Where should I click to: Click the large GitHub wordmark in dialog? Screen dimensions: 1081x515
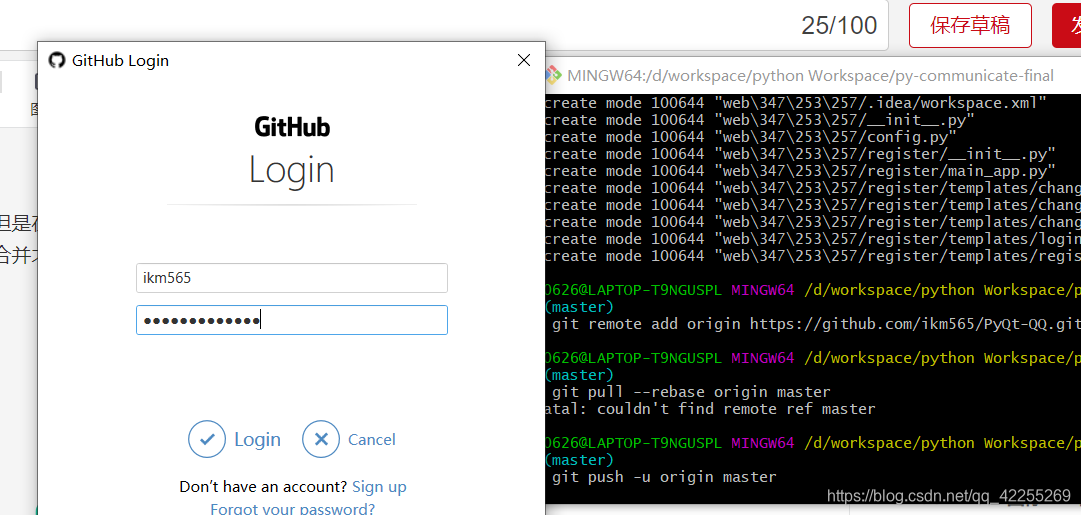292,127
